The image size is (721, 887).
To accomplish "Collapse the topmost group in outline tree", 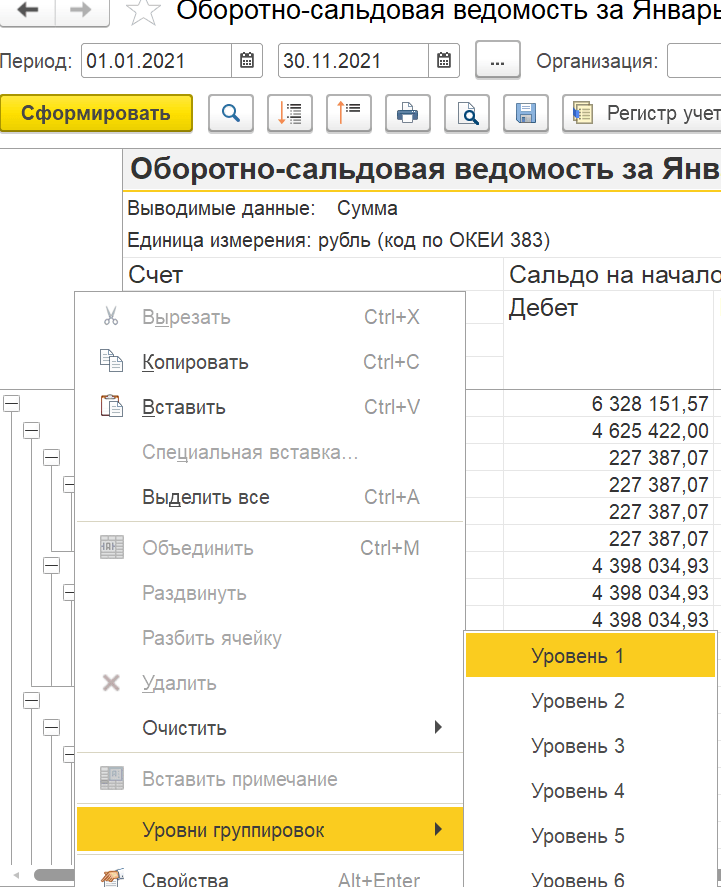I will coord(12,403).
